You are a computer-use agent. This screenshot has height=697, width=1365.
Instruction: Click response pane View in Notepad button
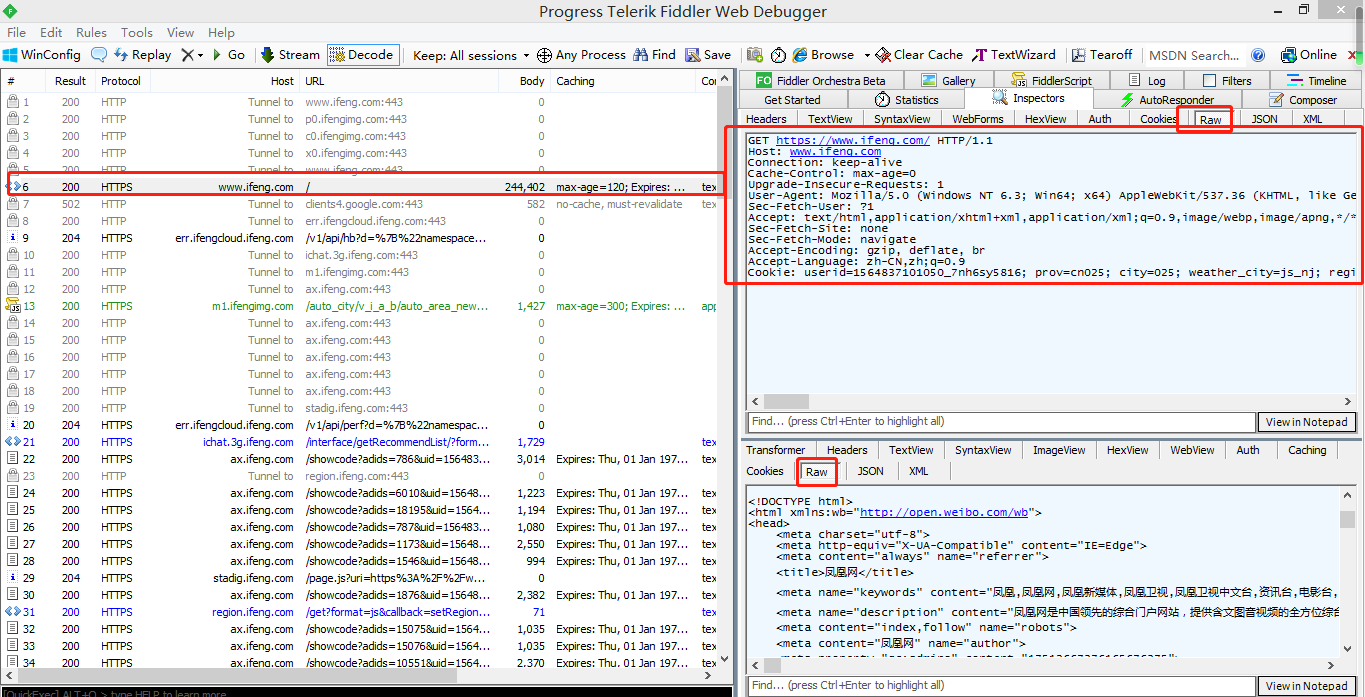1306,686
